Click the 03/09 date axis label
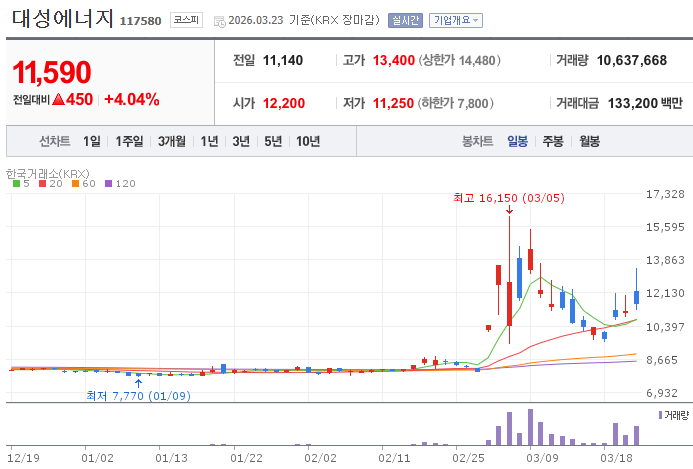This screenshot has width=693, height=469. [x=542, y=458]
